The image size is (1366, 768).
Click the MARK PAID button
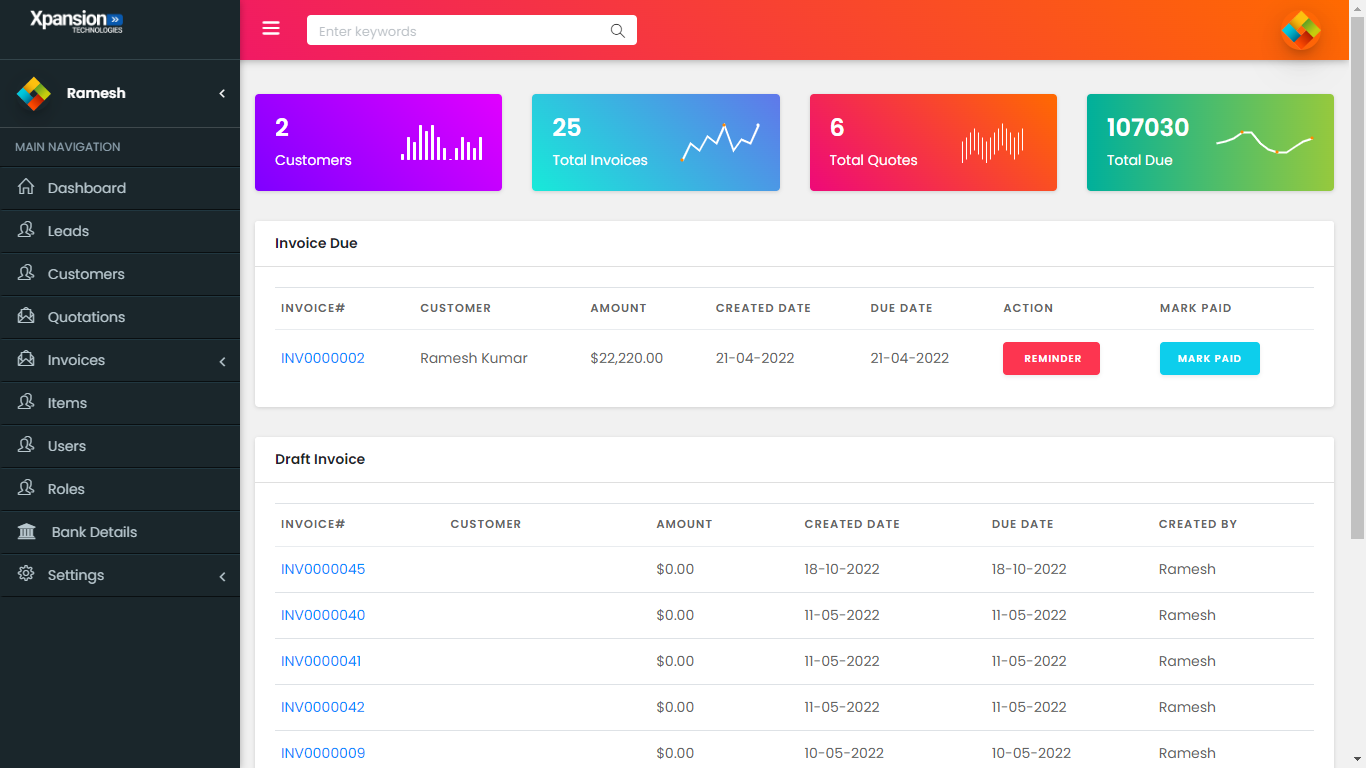coord(1209,358)
